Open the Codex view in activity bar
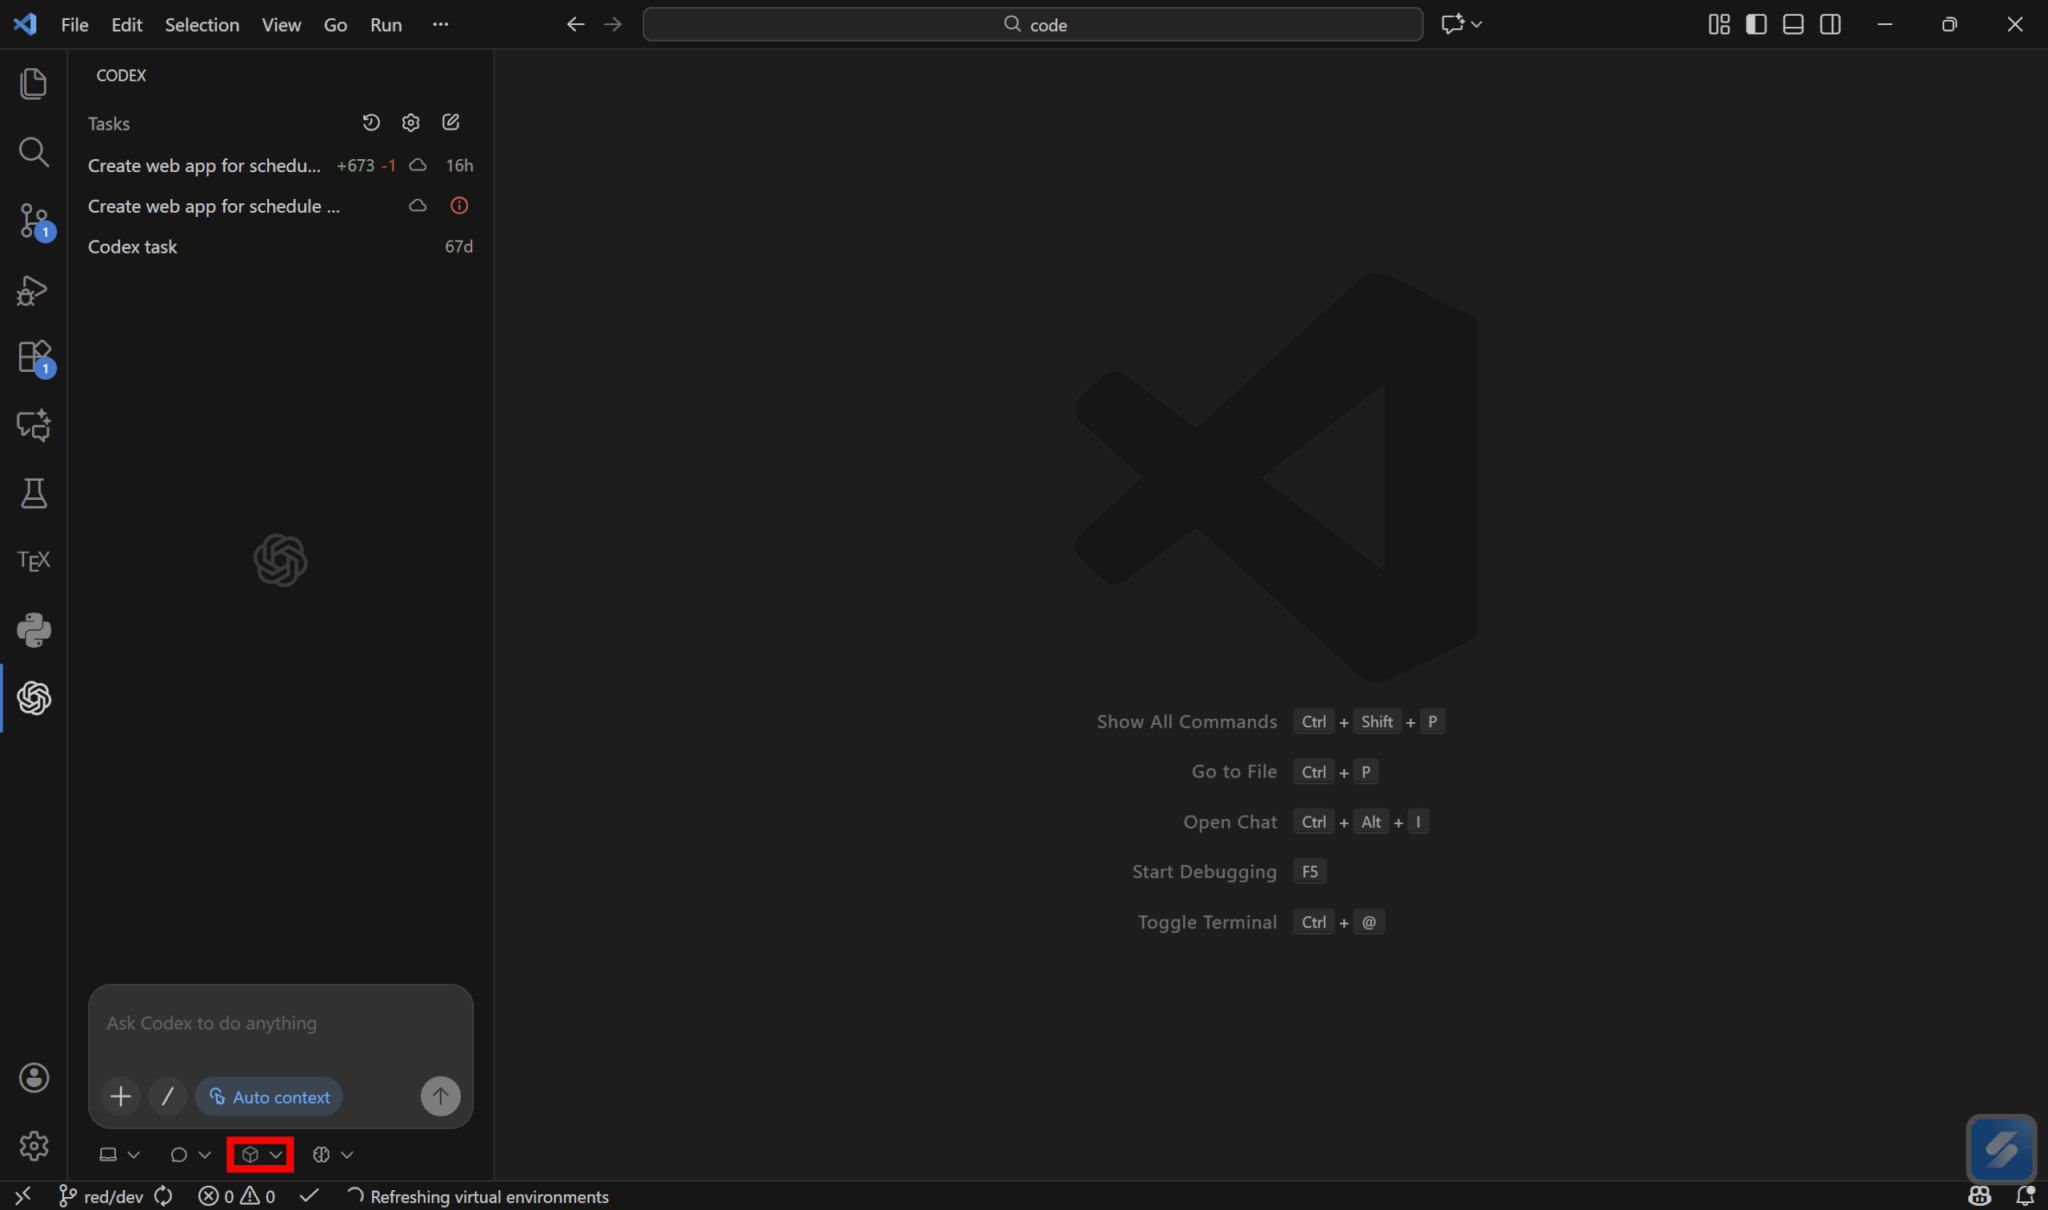This screenshot has height=1210, width=2048. [x=34, y=698]
